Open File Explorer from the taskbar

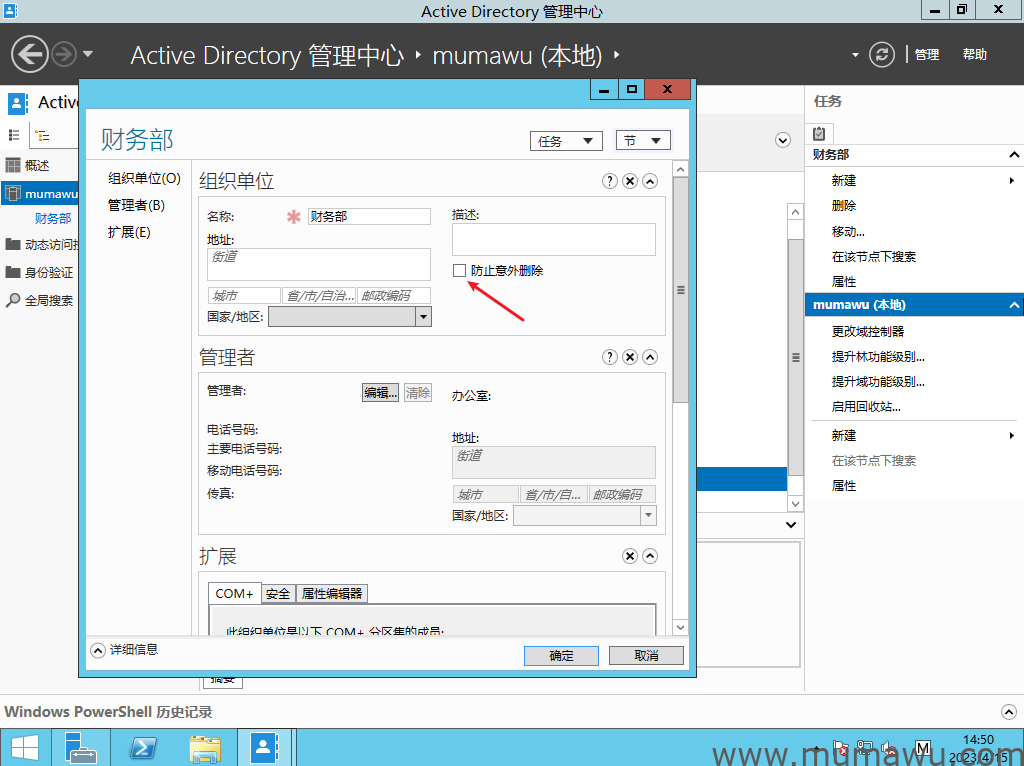point(204,748)
